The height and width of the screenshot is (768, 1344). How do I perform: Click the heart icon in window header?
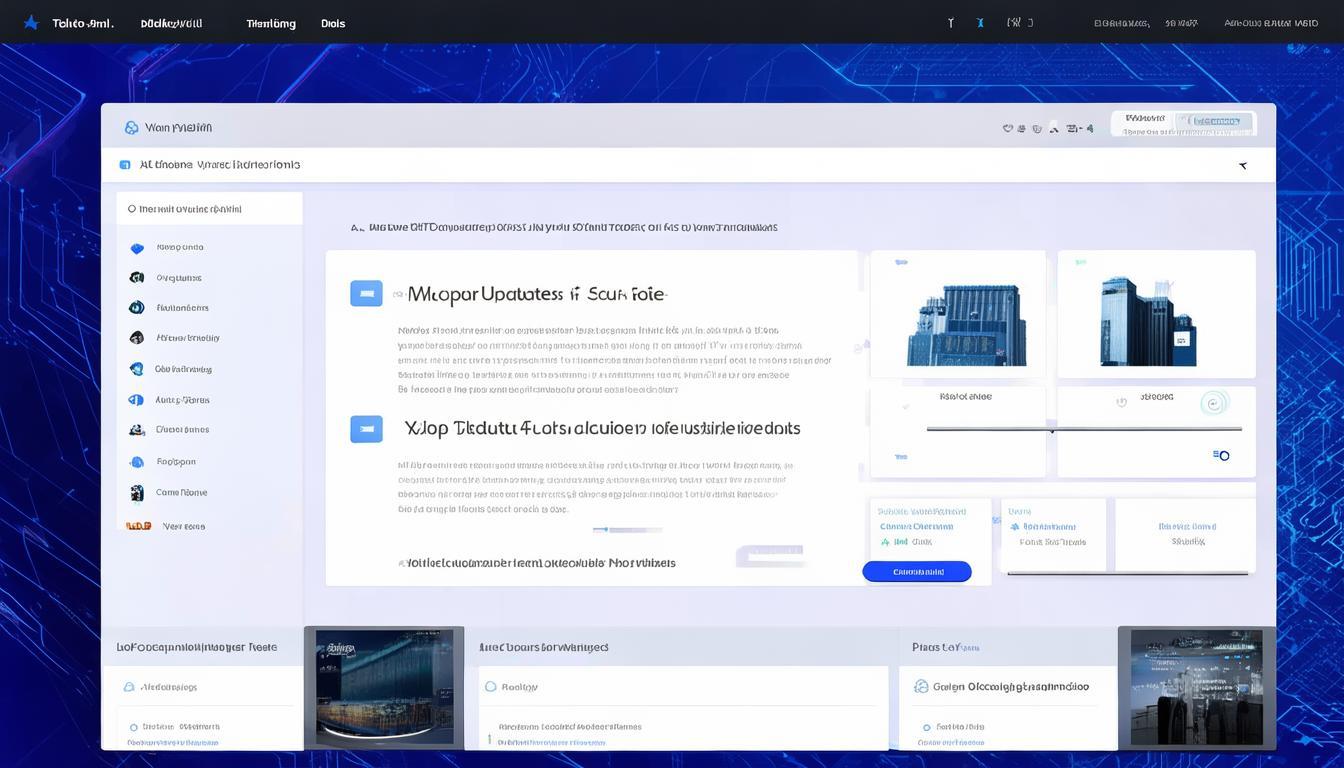tap(1007, 129)
